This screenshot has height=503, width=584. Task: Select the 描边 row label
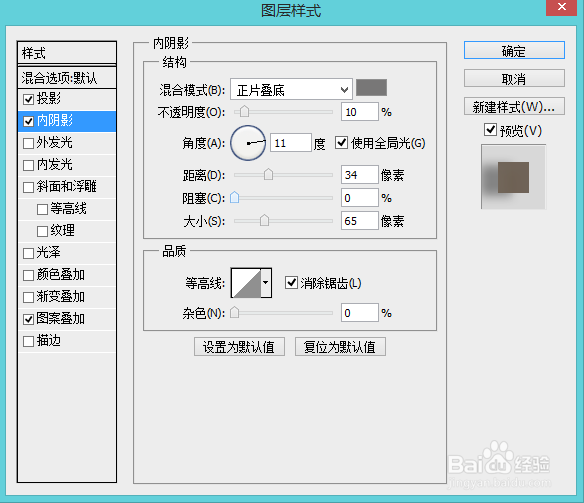(x=49, y=341)
